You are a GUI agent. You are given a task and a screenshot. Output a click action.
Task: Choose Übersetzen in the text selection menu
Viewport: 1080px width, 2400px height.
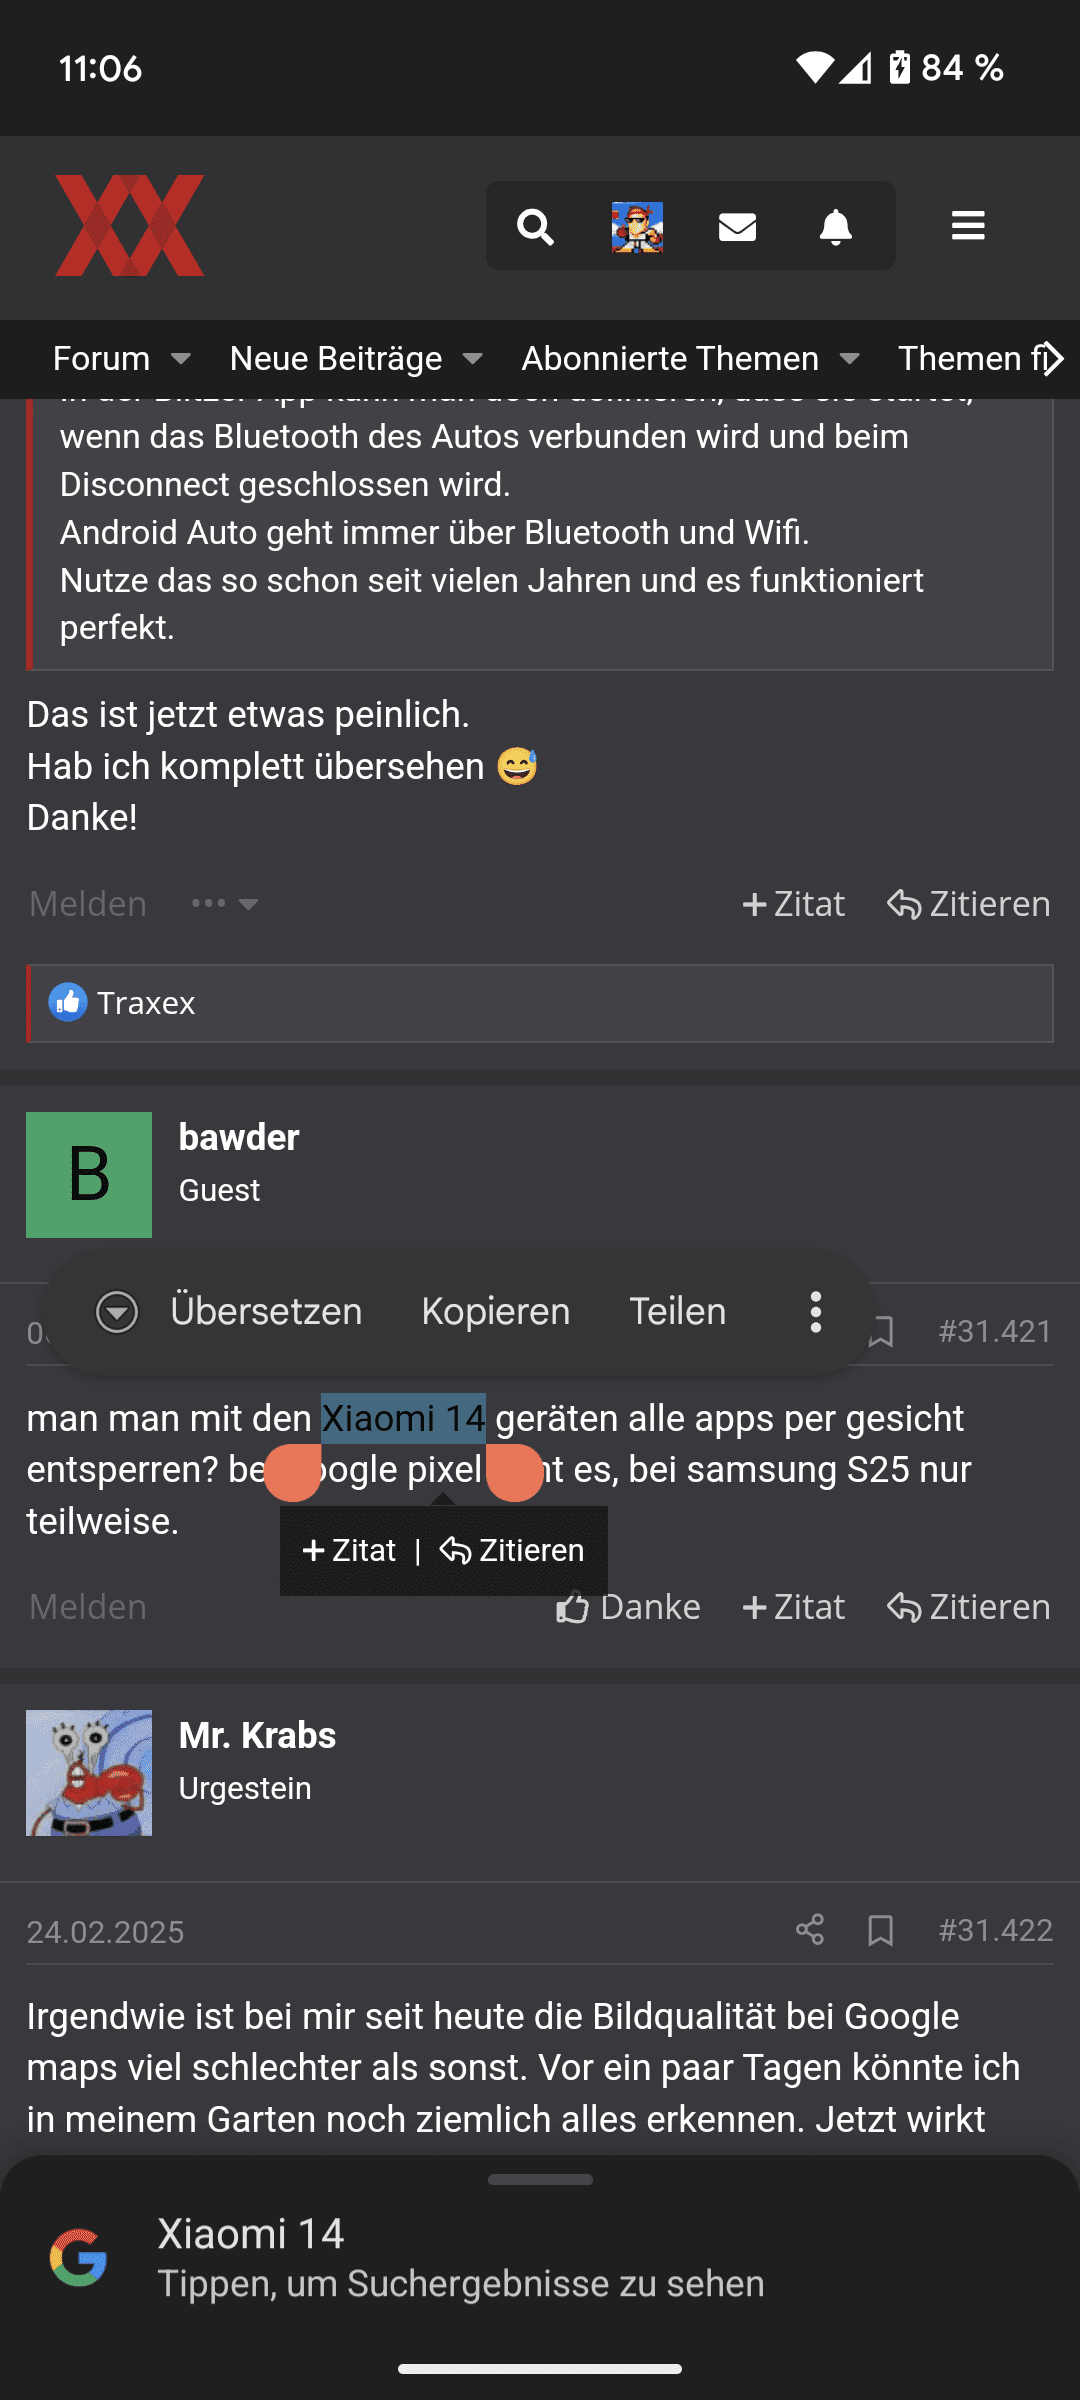pyautogui.click(x=266, y=1311)
